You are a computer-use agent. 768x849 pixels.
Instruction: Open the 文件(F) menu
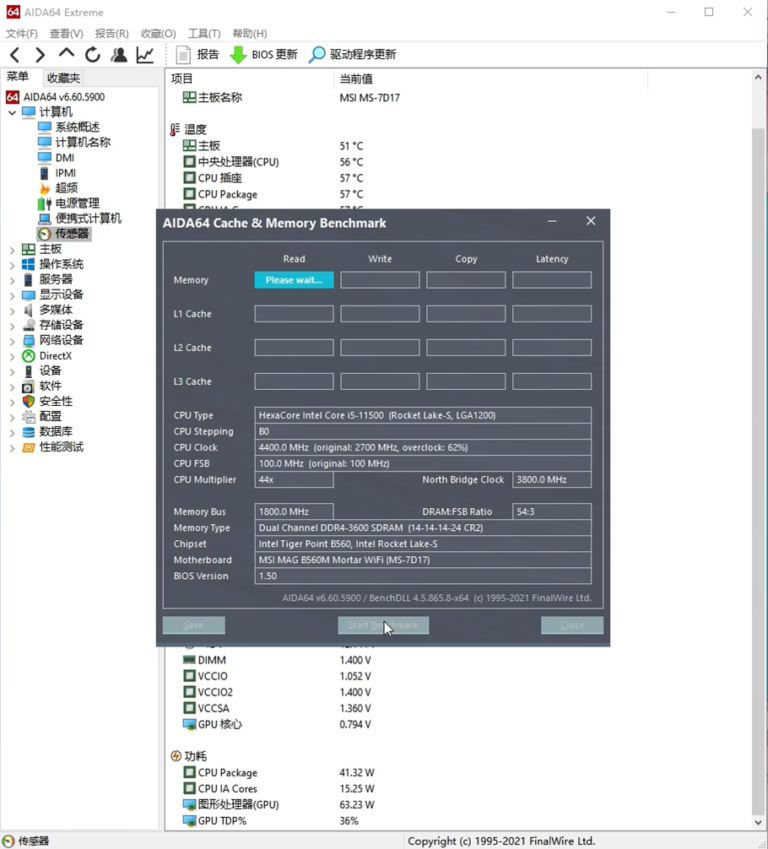(22, 34)
